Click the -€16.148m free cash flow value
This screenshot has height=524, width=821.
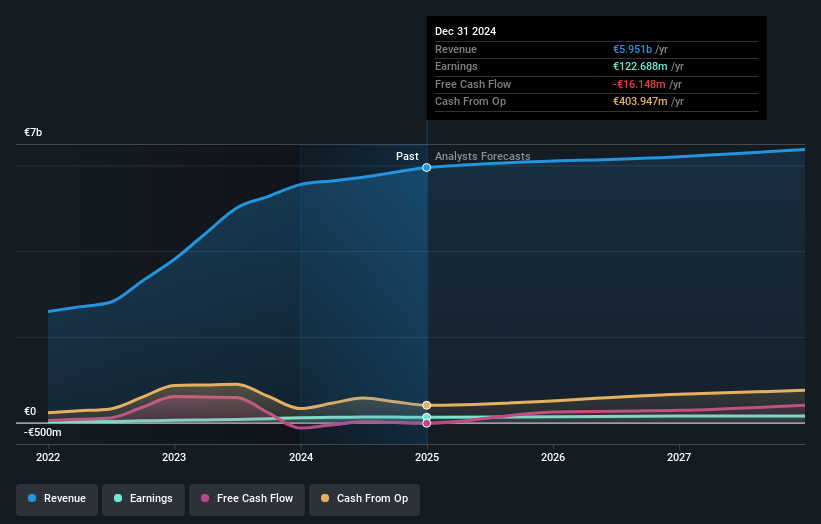click(639, 84)
